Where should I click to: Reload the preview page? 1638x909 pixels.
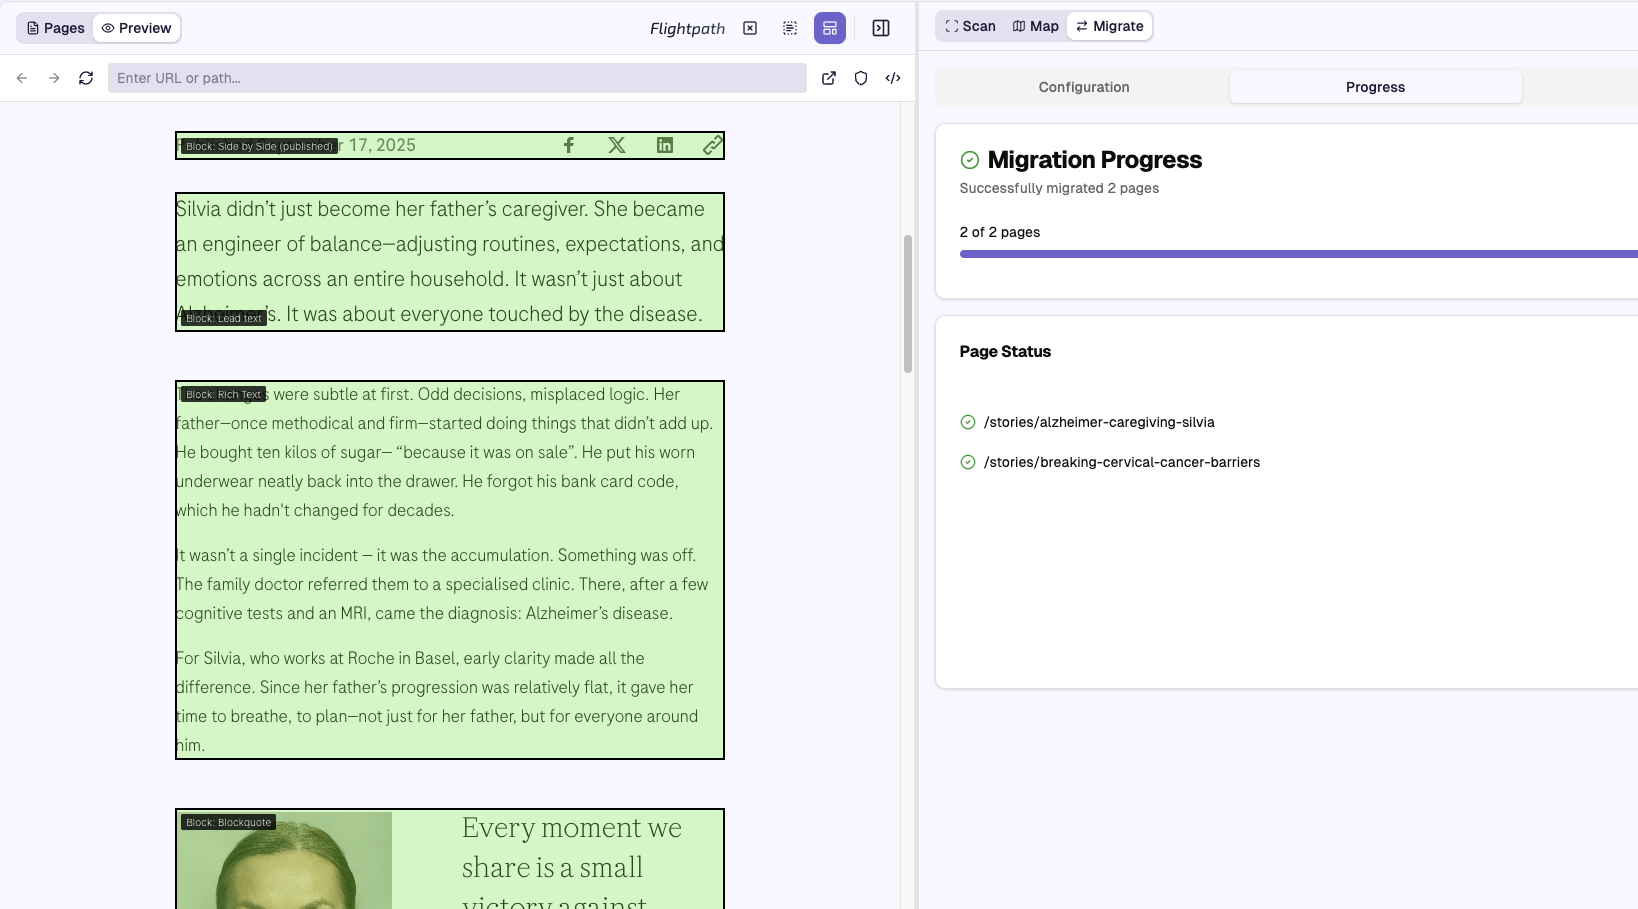point(86,78)
